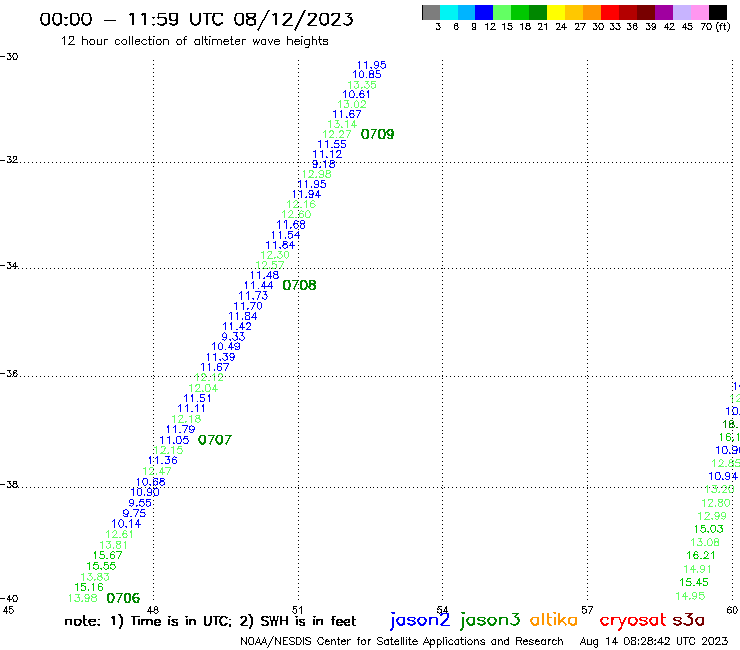Click the purple 42 ft legend swatch
The height and width of the screenshot is (650, 740).
click(664, 12)
